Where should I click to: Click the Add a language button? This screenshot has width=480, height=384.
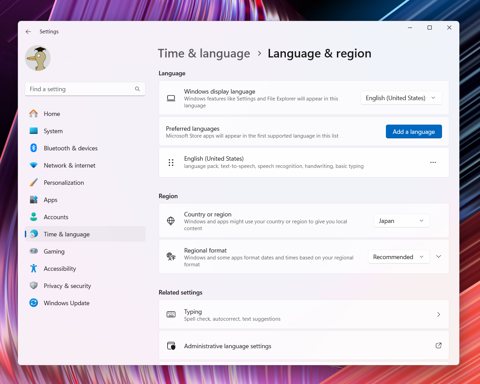414,132
